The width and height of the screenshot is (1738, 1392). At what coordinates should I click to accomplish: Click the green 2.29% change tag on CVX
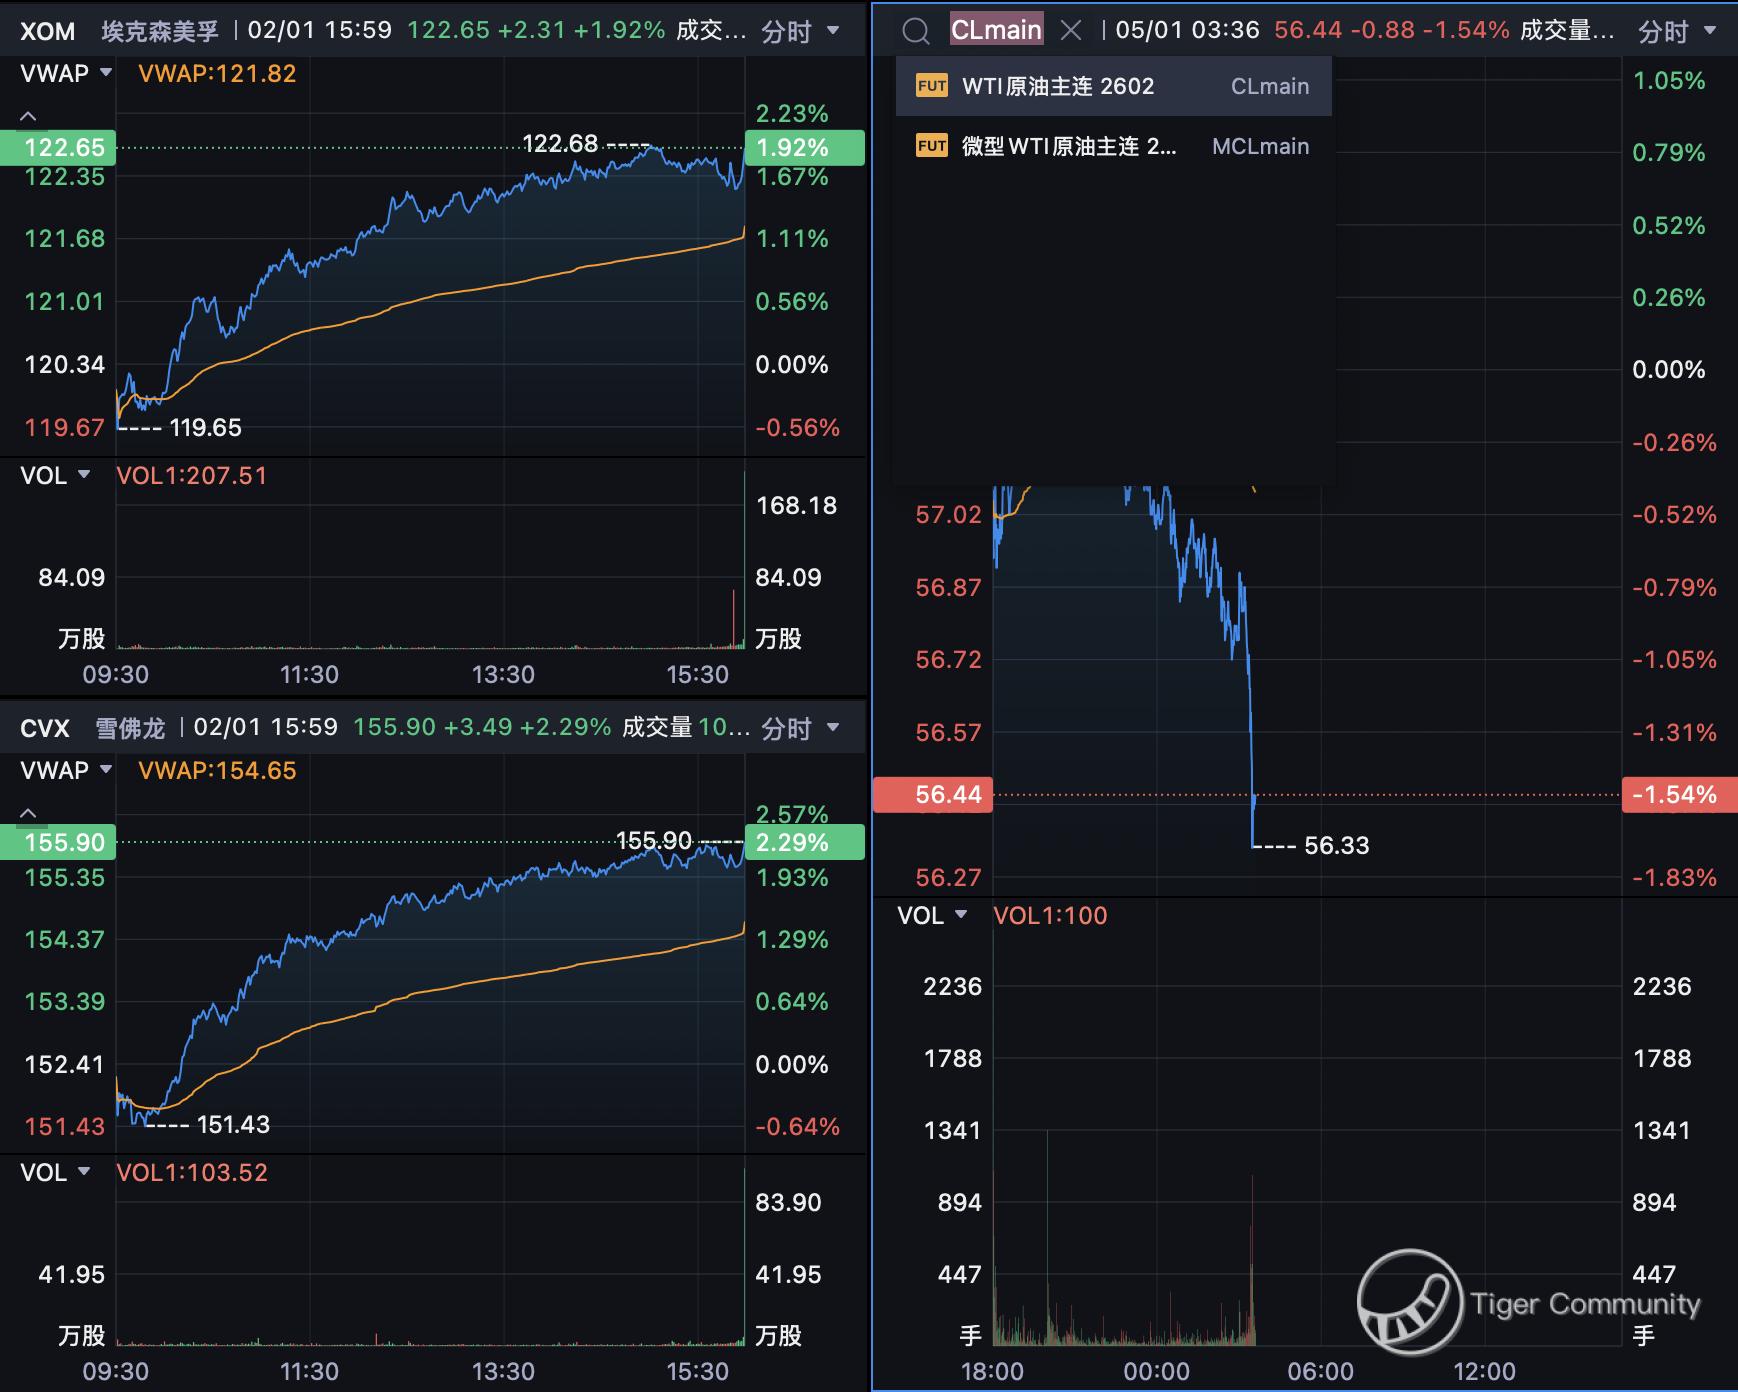click(x=804, y=842)
